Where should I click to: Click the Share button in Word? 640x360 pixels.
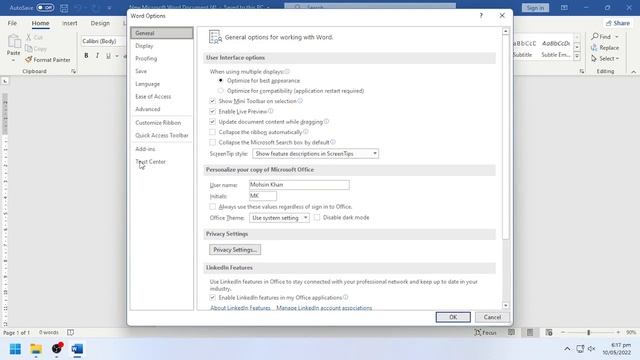(x=618, y=23)
